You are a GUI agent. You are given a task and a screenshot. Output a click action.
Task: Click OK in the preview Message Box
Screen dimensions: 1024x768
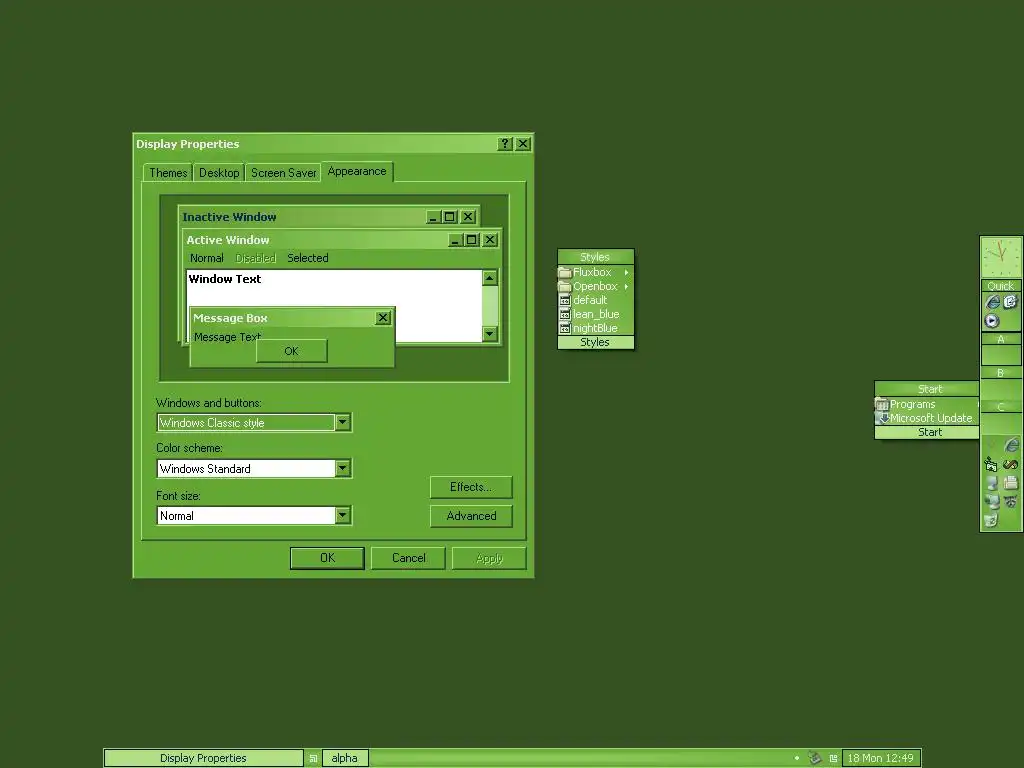pos(291,351)
